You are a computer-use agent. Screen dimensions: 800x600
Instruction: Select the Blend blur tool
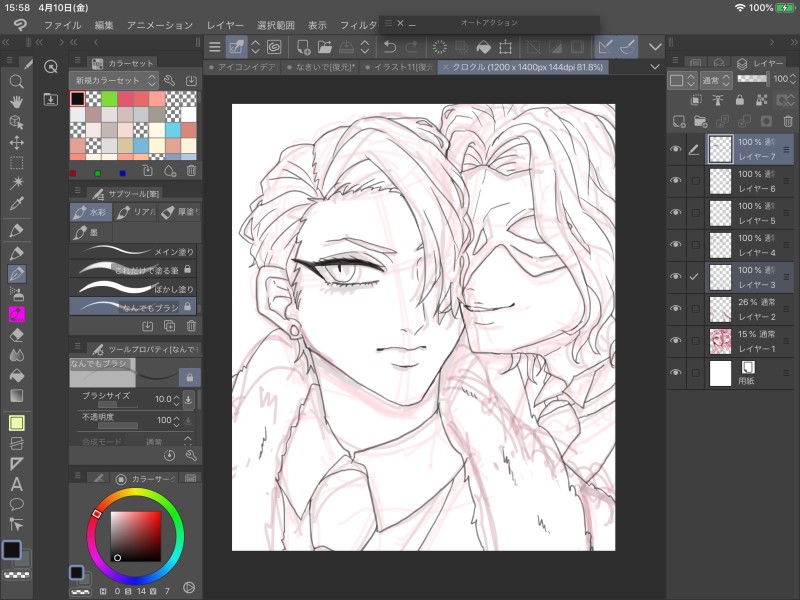click(x=16, y=355)
